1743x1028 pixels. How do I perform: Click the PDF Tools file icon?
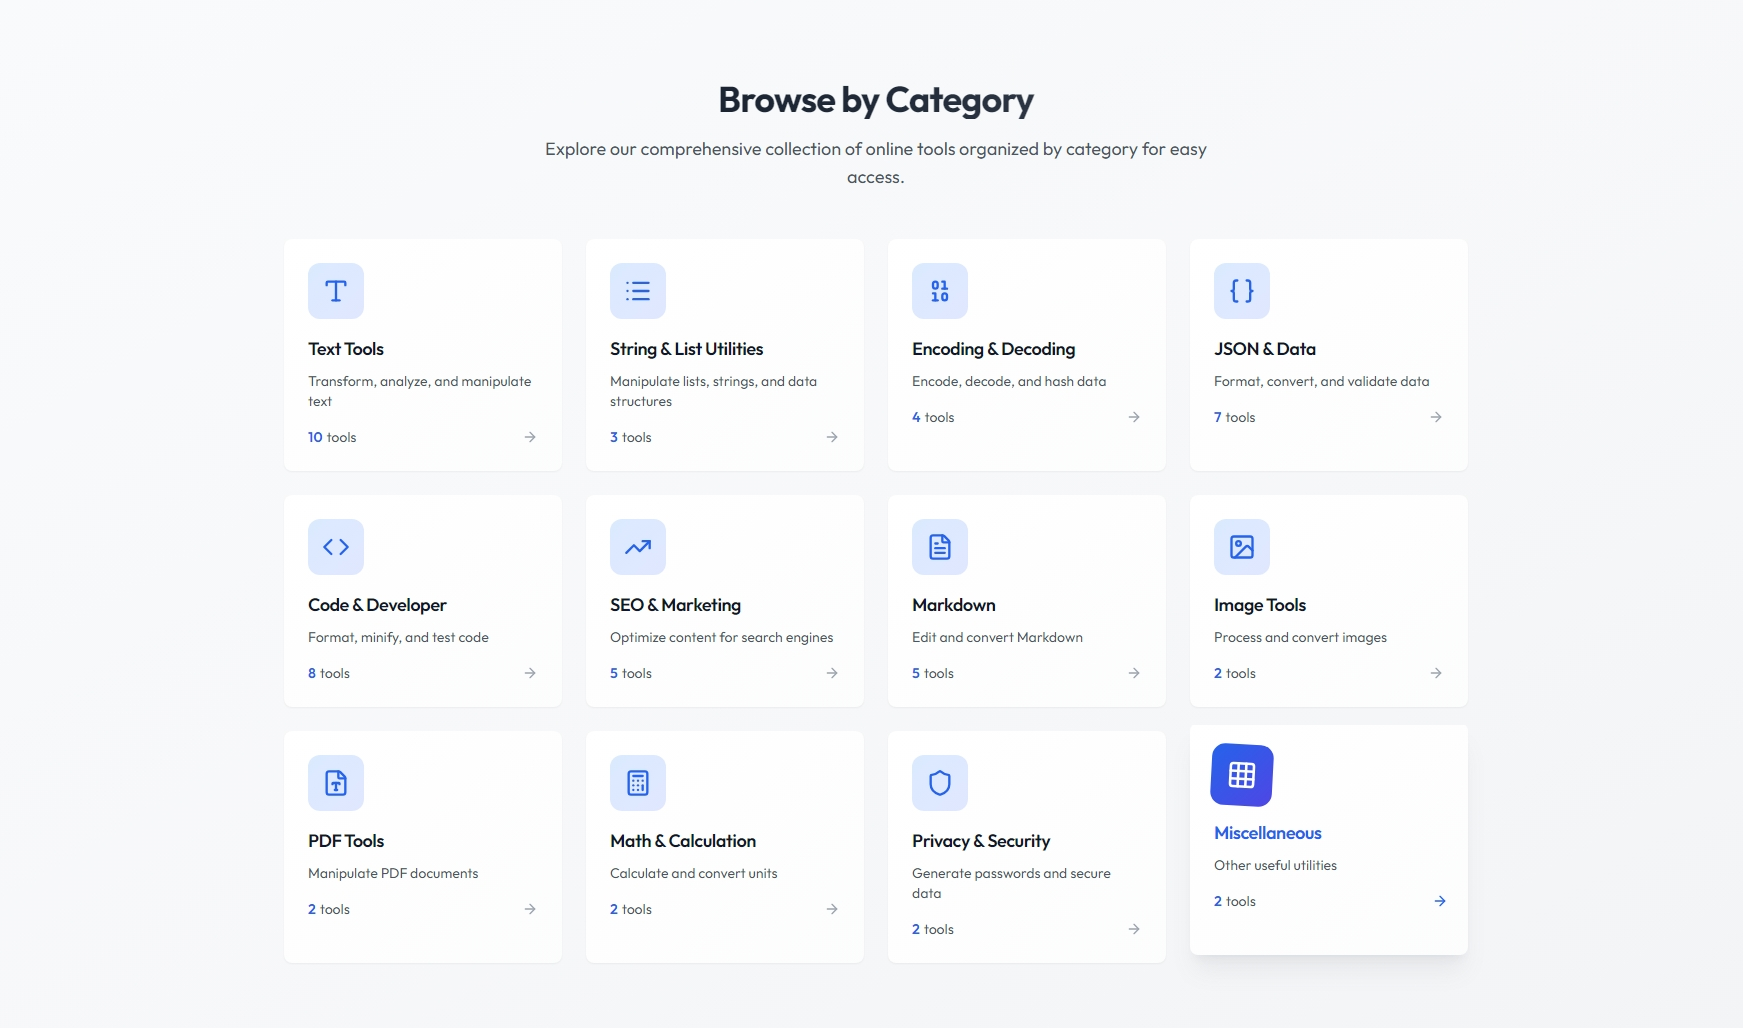coord(335,783)
